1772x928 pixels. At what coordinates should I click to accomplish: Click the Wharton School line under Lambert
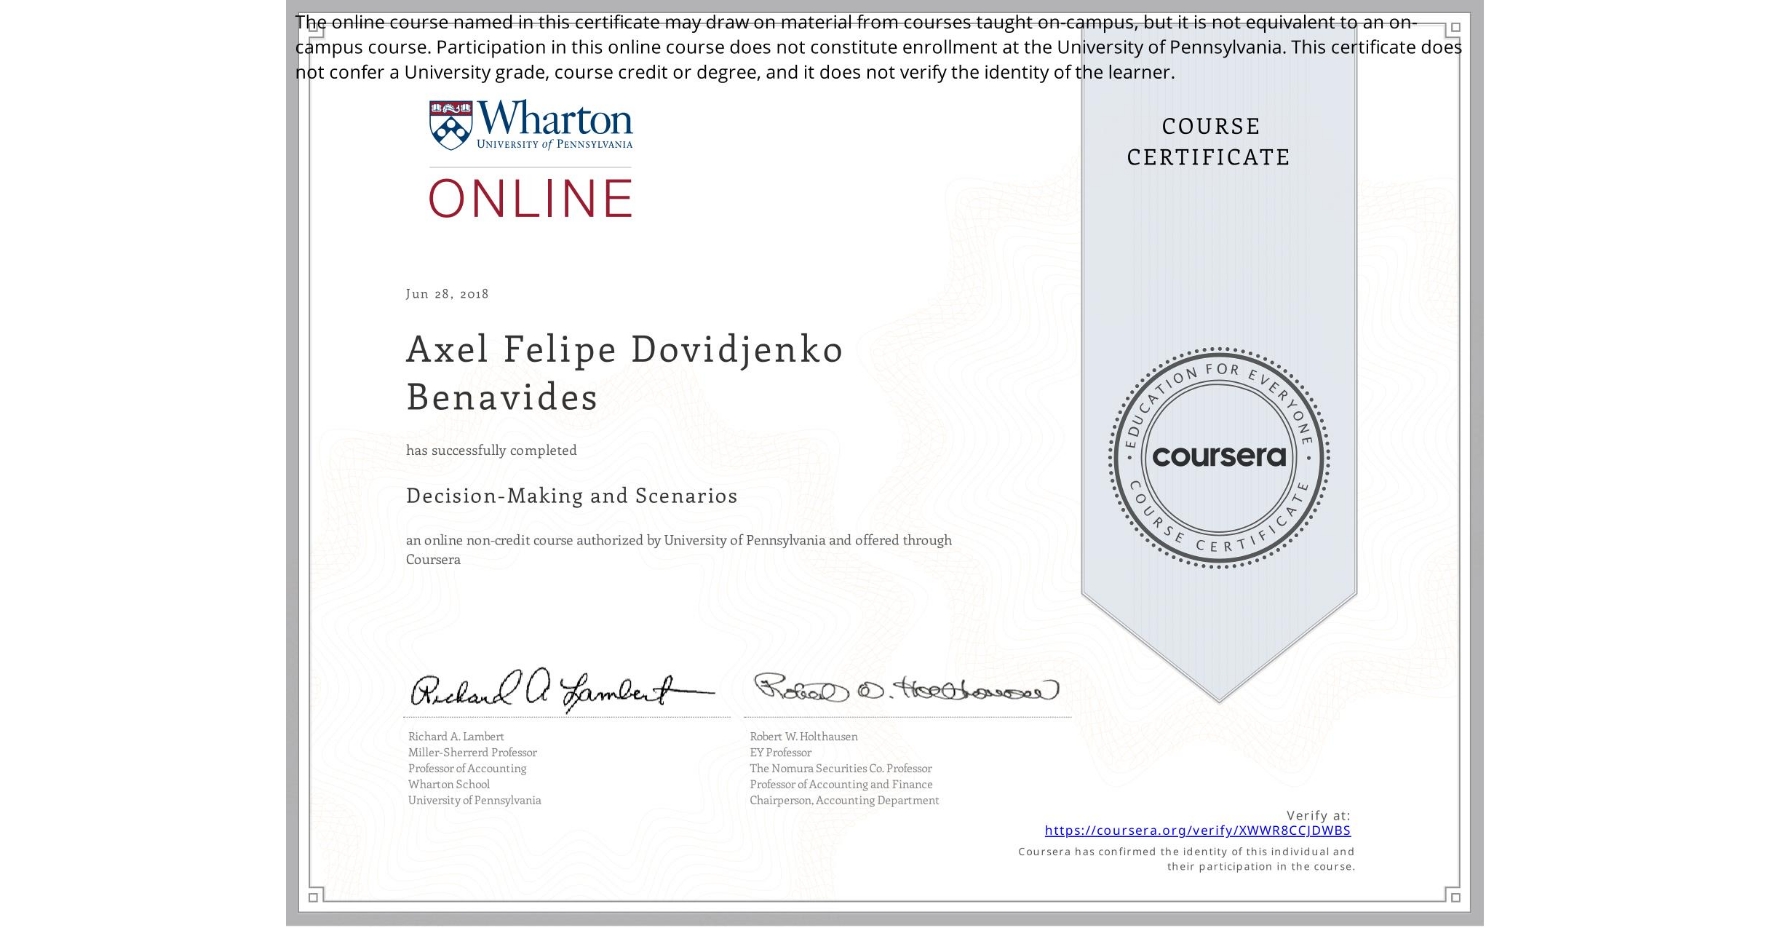pos(449,785)
